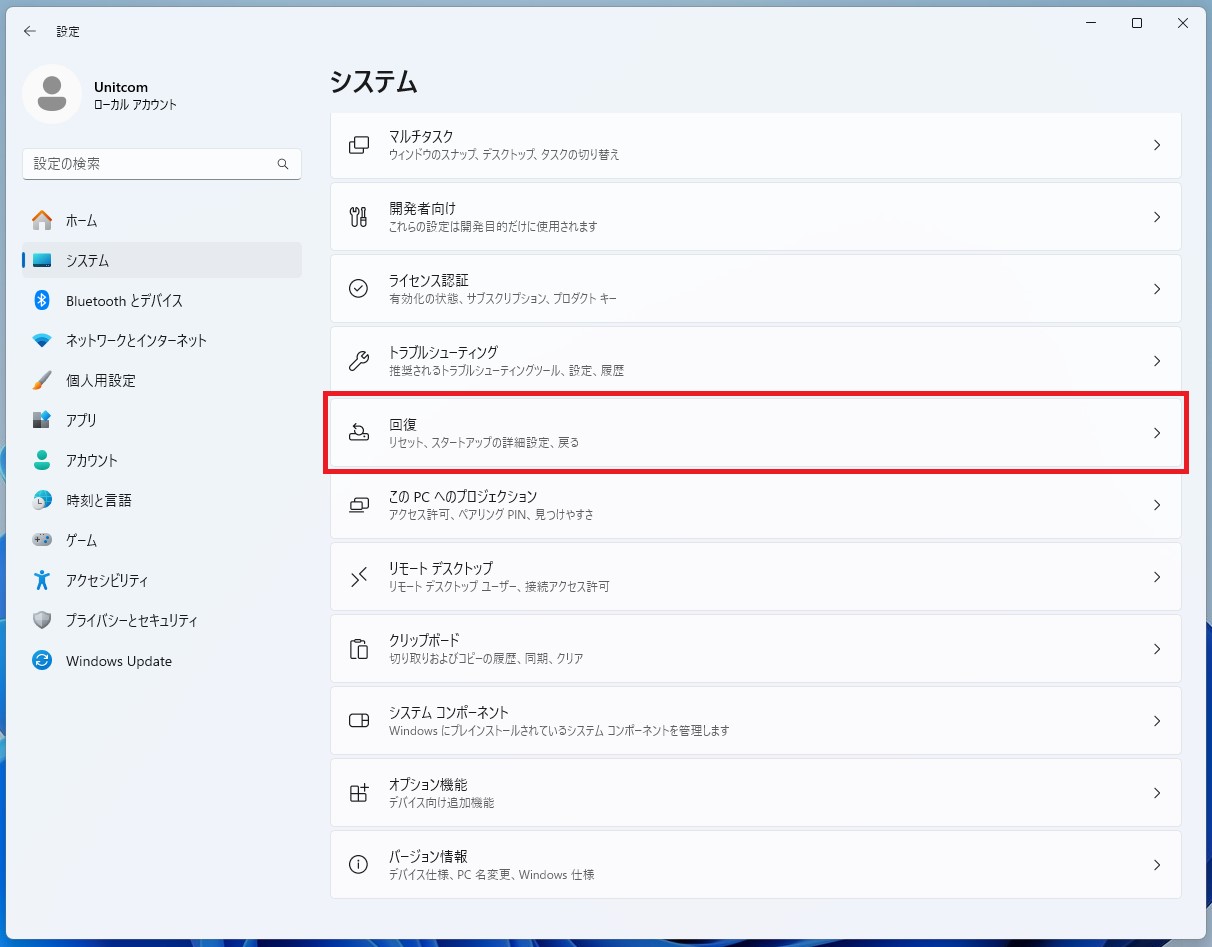Screen dimensions: 1212x947
Task: Click the Privacy & Security shield icon
Action: point(42,620)
